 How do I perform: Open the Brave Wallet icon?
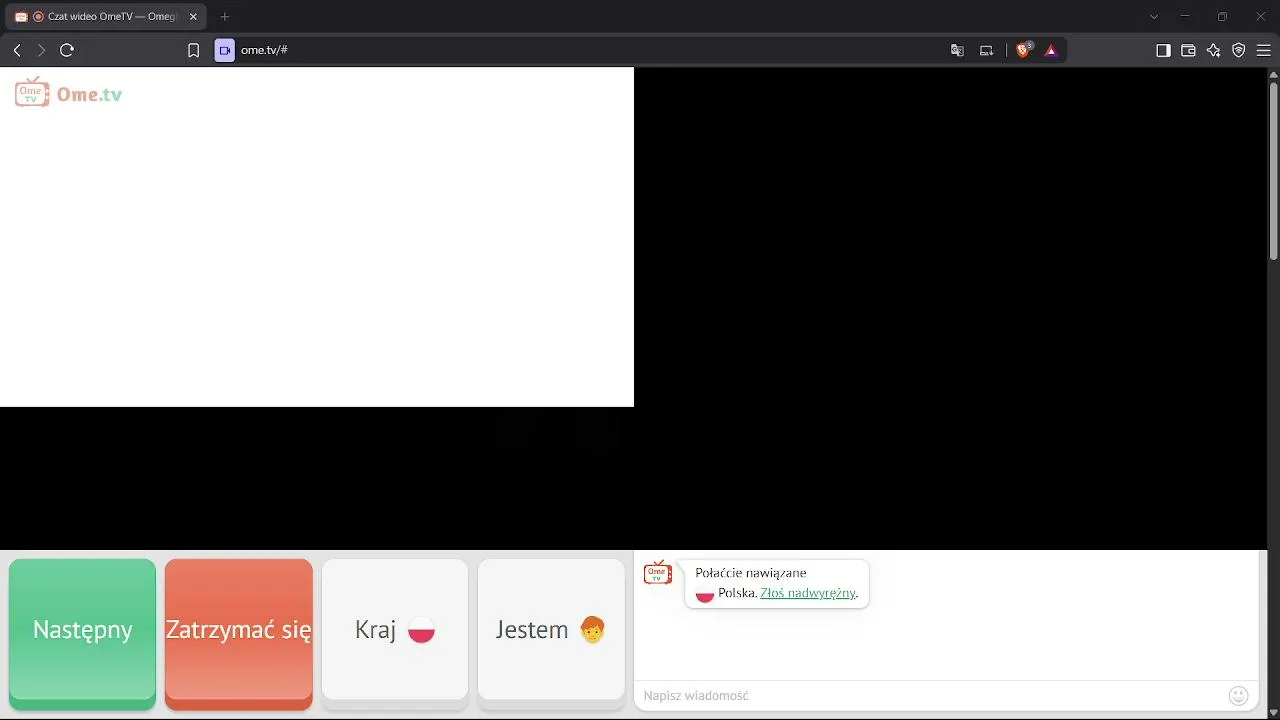(1188, 50)
